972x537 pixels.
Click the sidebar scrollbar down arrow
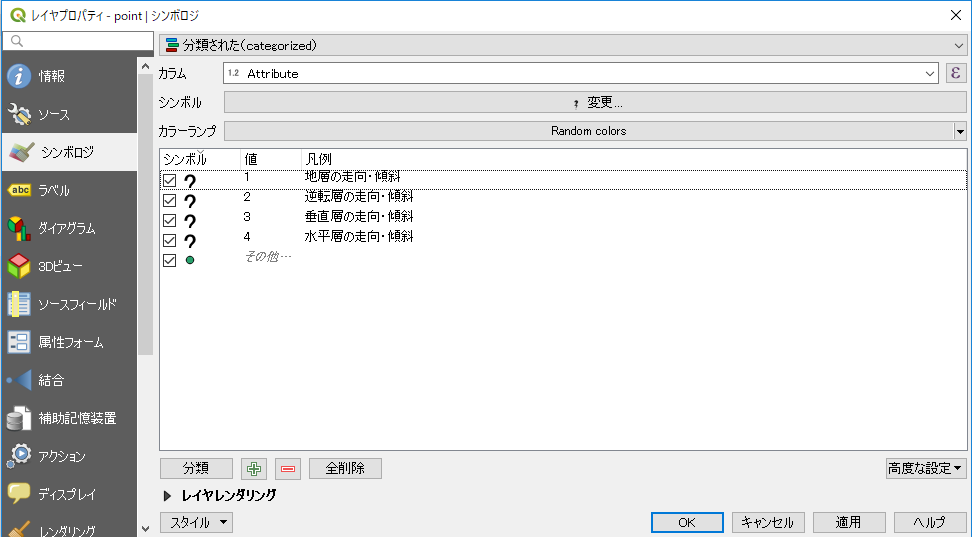(x=146, y=529)
